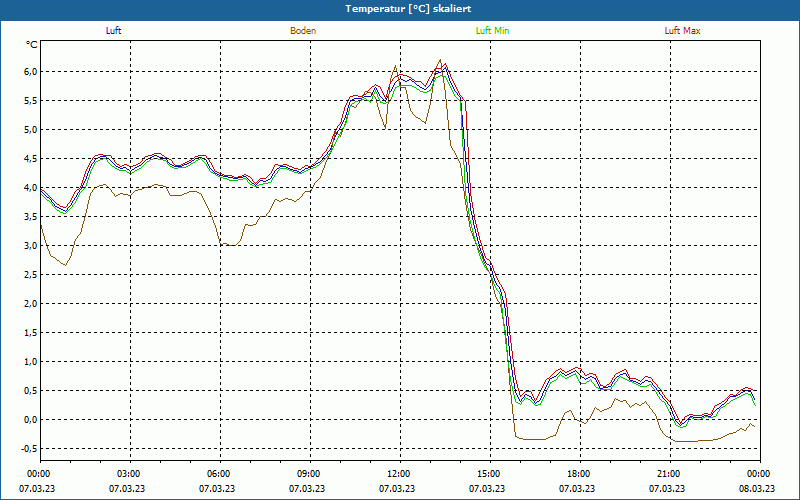Click the 'Luft Max' legend label

[682, 31]
